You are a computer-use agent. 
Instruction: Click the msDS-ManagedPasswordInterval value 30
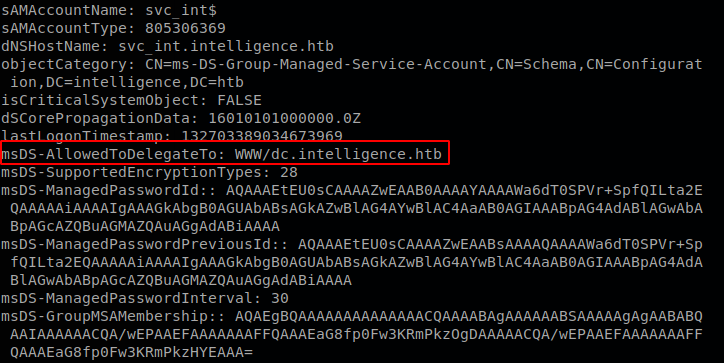pyautogui.click(x=280, y=298)
